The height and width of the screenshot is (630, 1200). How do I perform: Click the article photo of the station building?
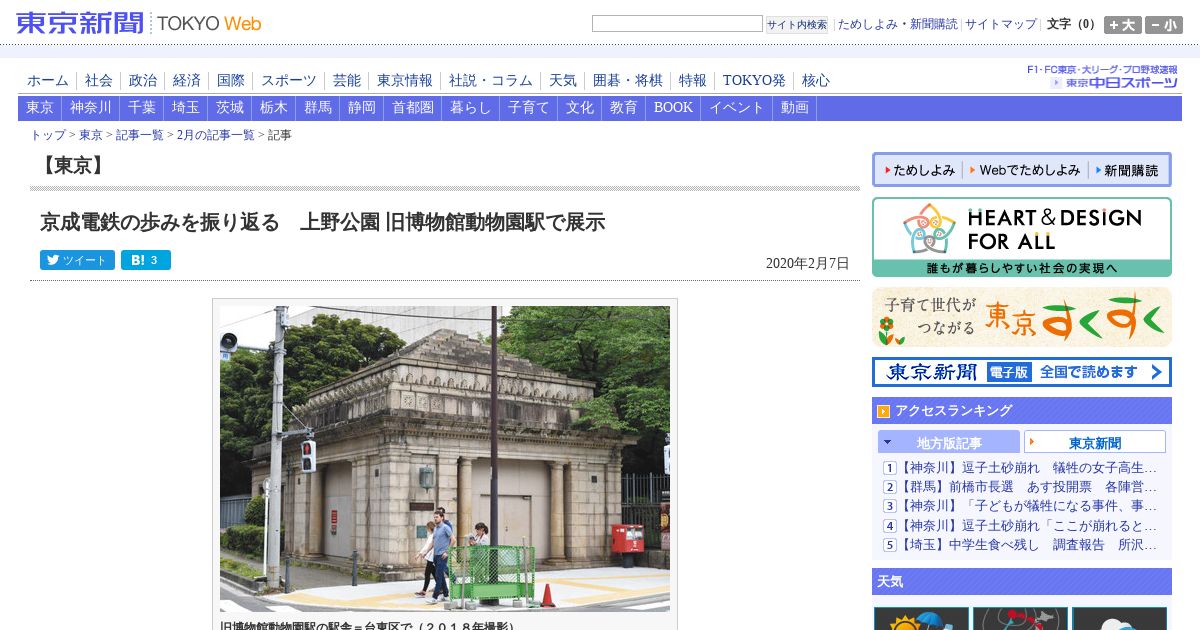coord(445,459)
